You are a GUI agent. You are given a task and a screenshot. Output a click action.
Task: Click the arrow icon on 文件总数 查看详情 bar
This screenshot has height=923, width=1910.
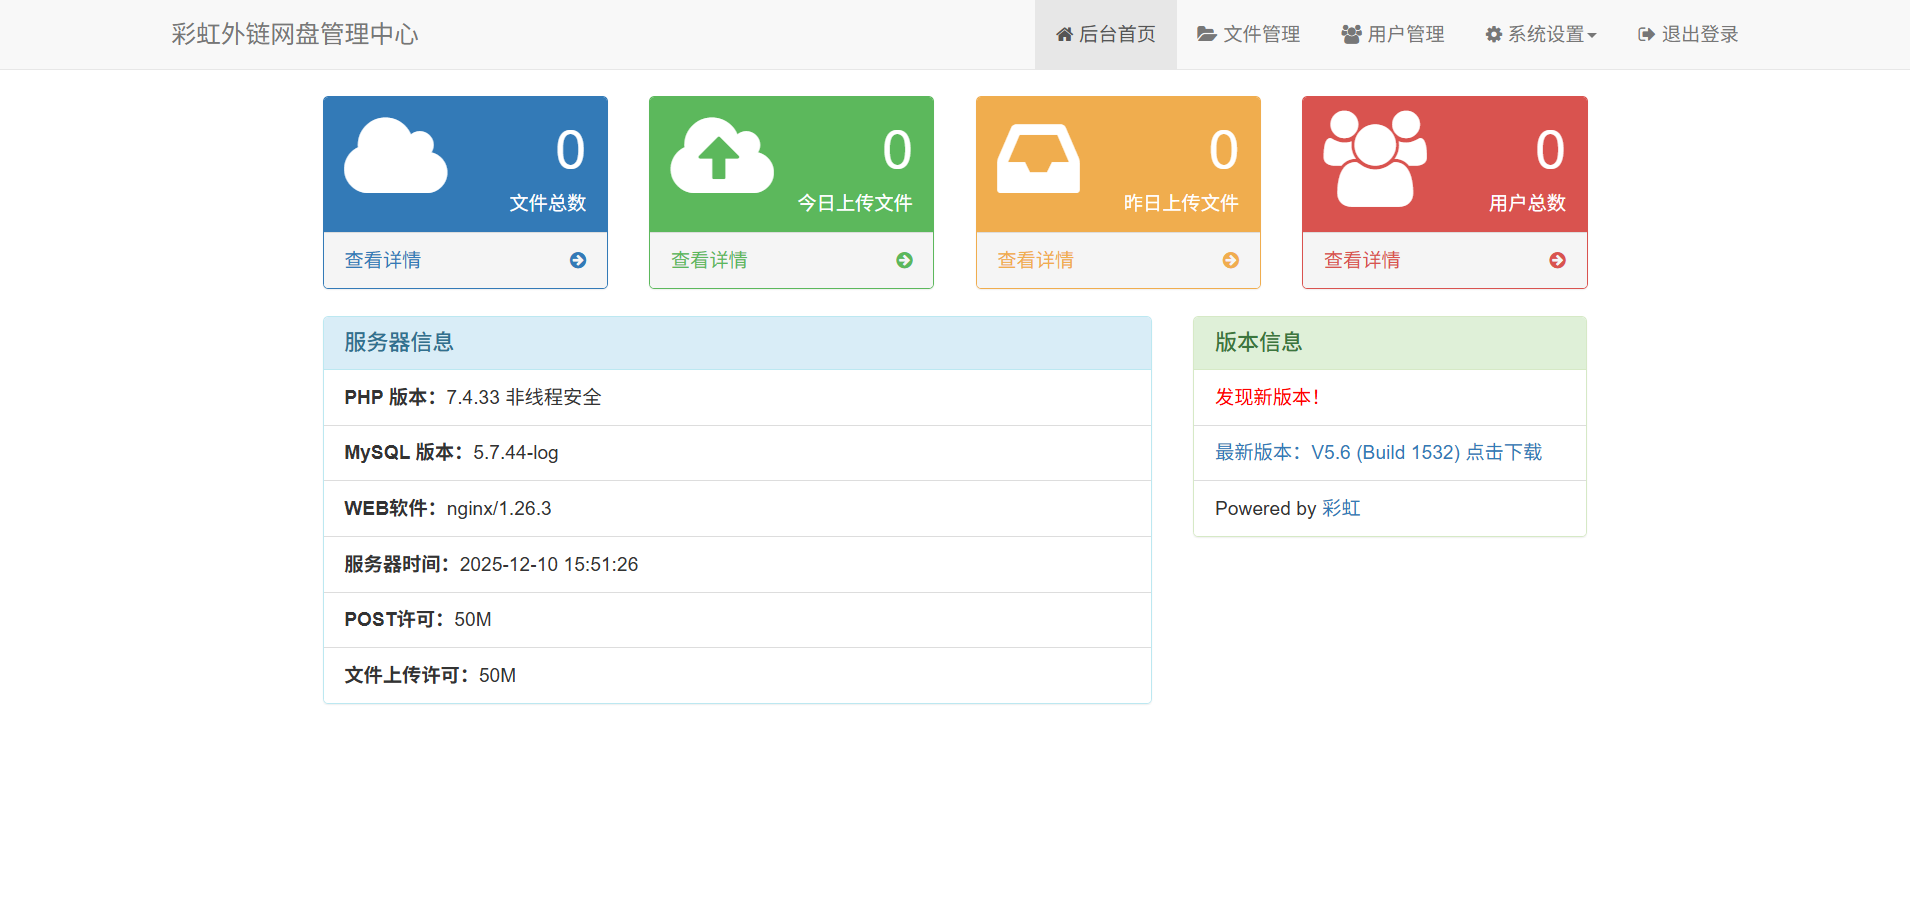(x=578, y=260)
